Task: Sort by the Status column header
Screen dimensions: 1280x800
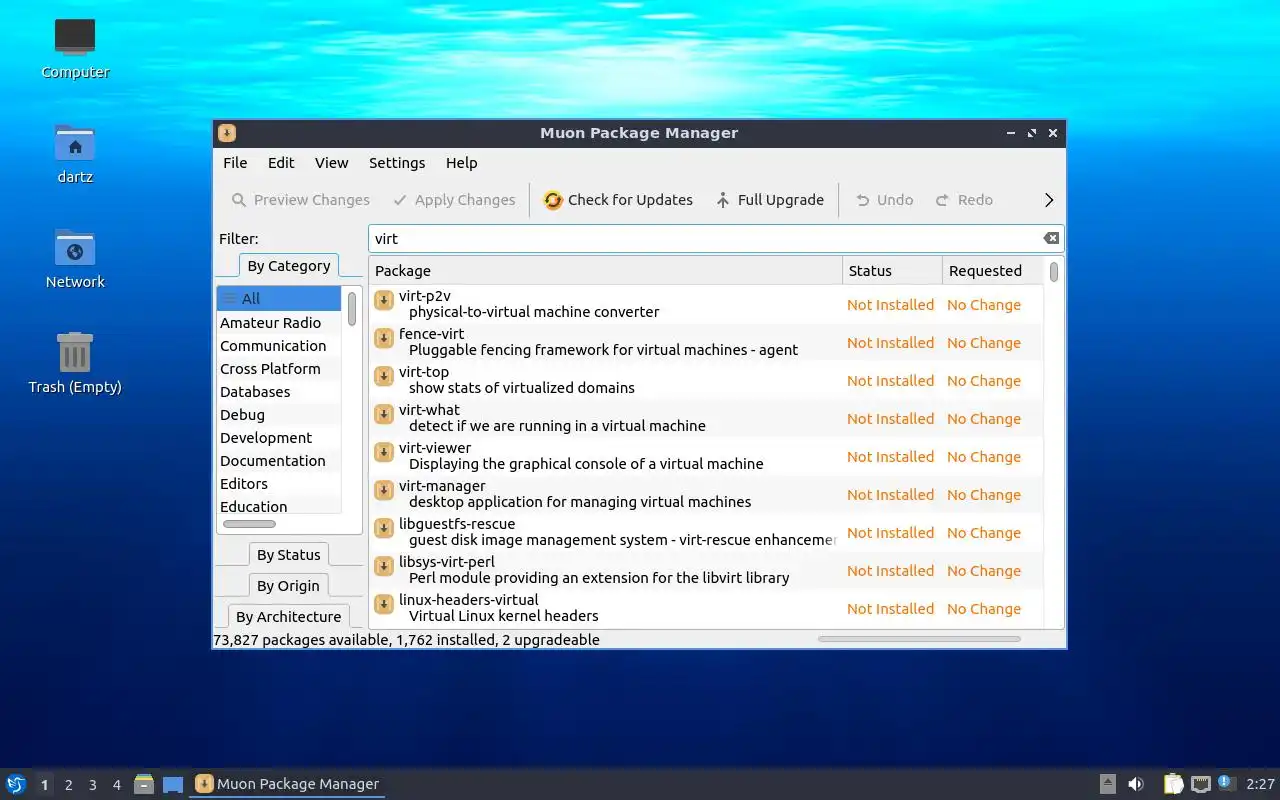Action: pyautogui.click(x=893, y=271)
